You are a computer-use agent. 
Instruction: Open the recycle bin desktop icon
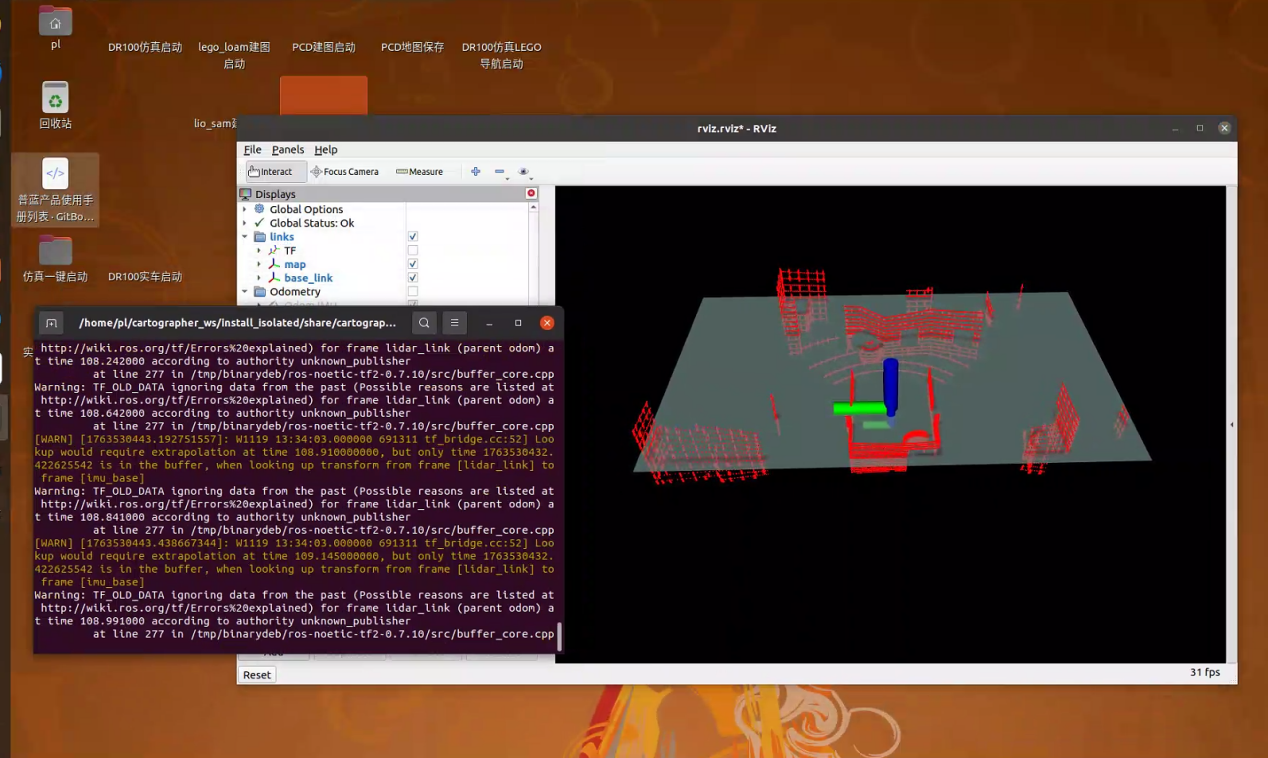(x=55, y=98)
